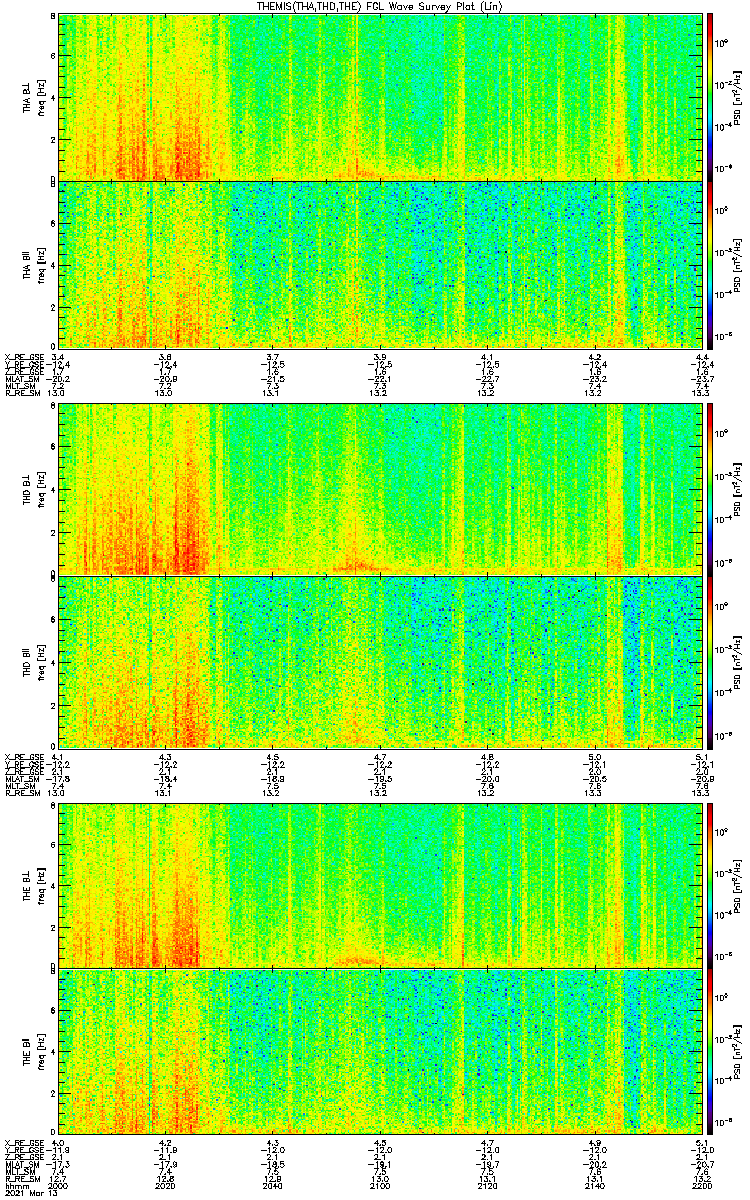Click the 2000 time tick label
This screenshot has height=1200, width=750.
point(59,1185)
